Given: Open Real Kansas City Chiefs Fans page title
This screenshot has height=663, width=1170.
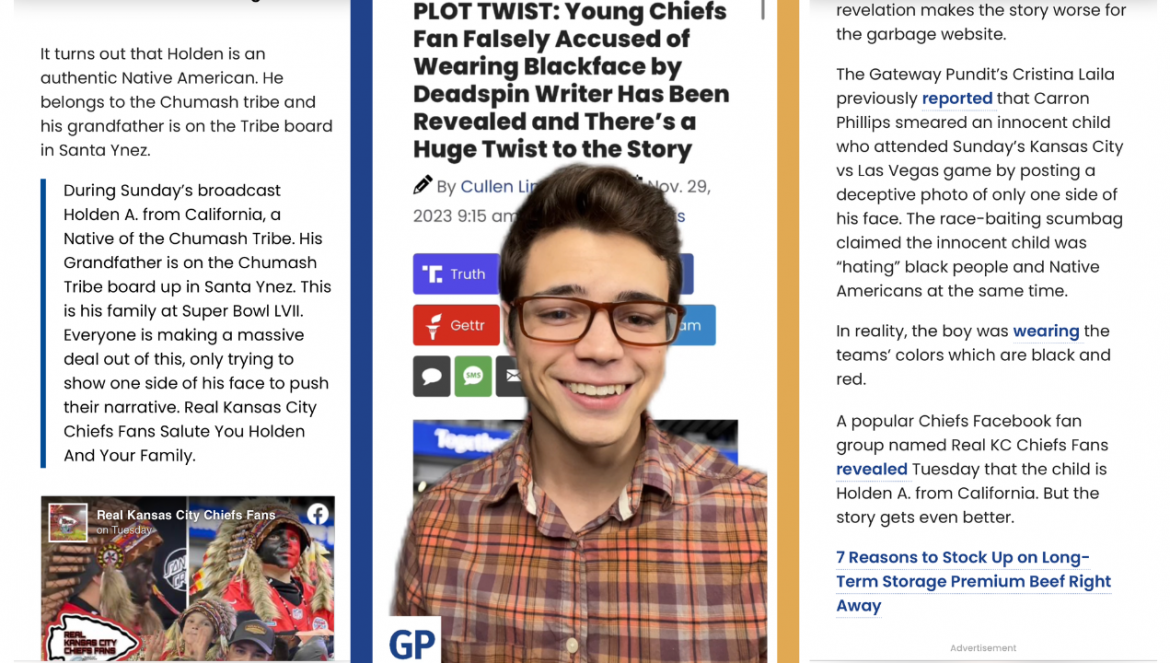Looking at the screenshot, I should [x=186, y=515].
